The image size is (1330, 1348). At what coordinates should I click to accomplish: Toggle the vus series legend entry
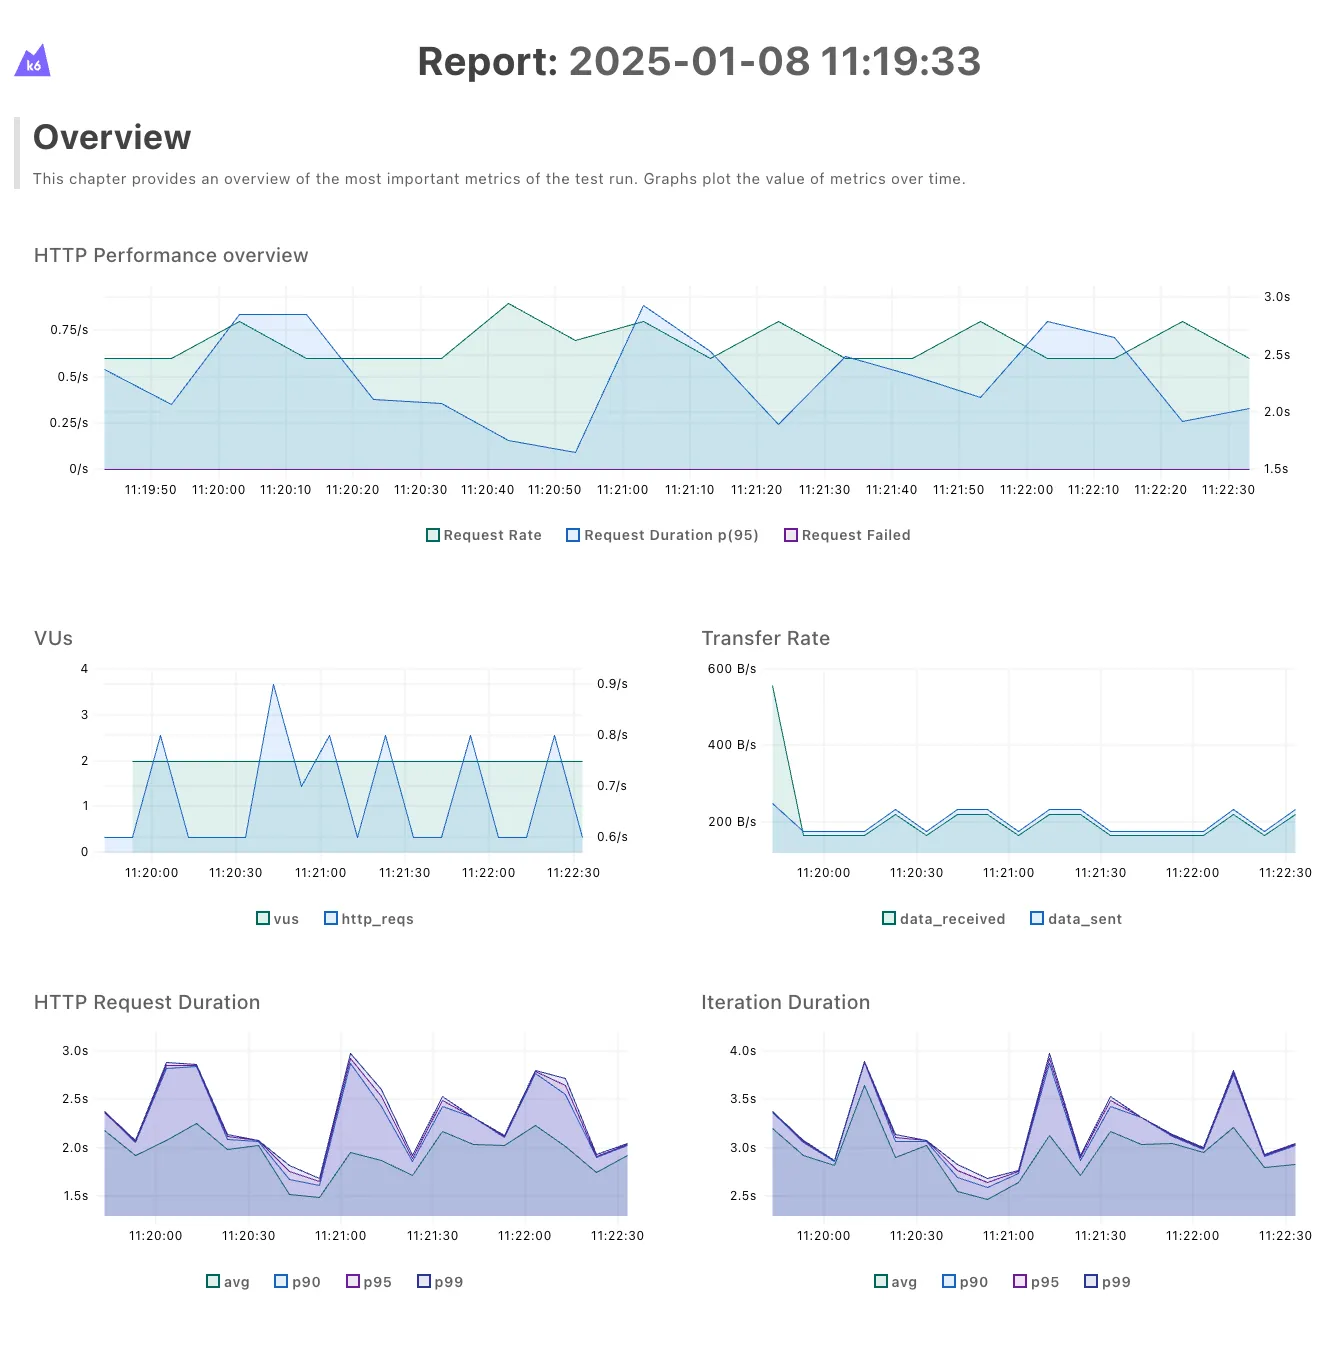(x=278, y=919)
